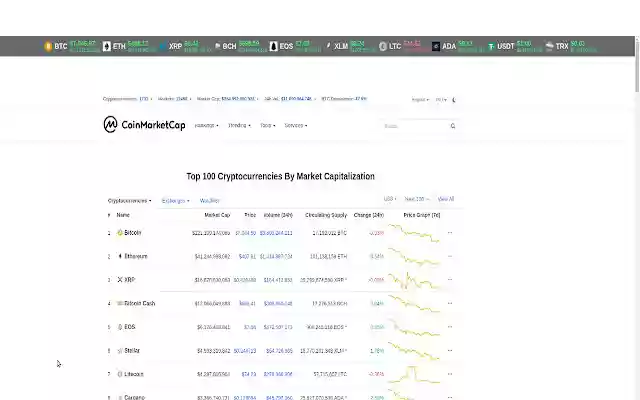The image size is (640, 400).
Task: Open the Services dropdown menu
Action: (x=296, y=125)
